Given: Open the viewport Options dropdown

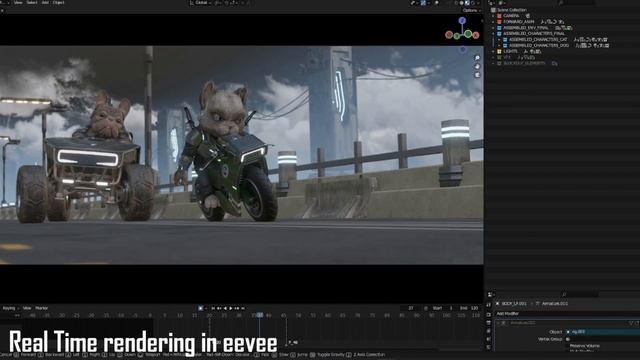Looking at the screenshot, I should click(471, 10).
